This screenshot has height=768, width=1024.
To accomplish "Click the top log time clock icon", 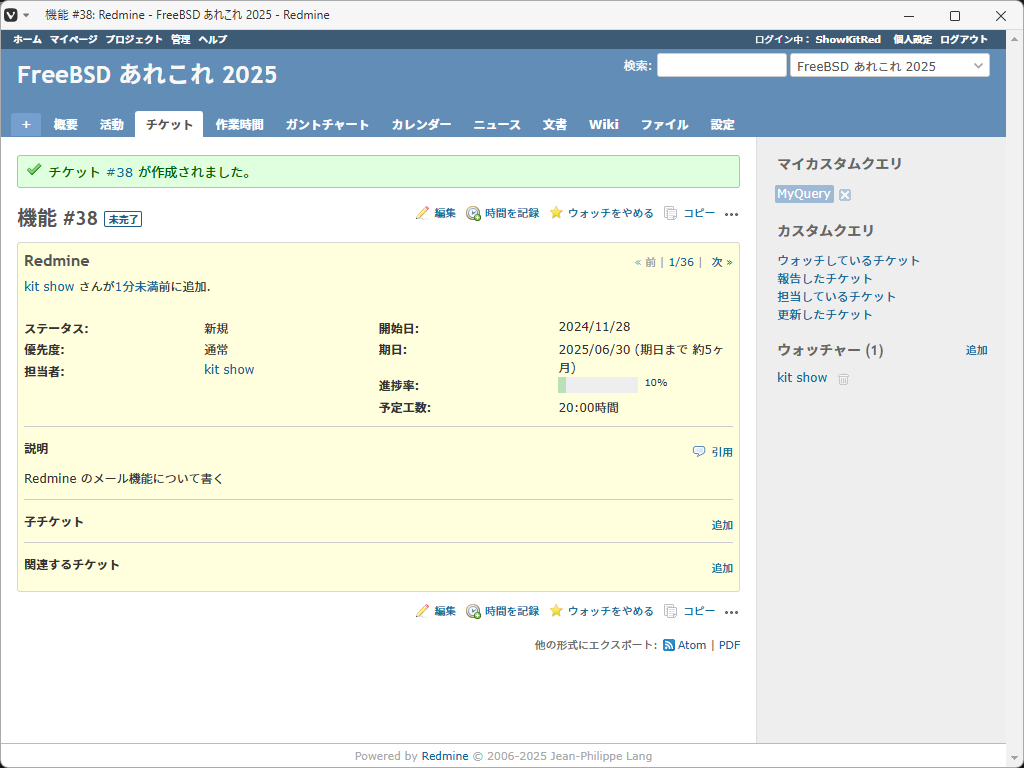I will click(473, 214).
